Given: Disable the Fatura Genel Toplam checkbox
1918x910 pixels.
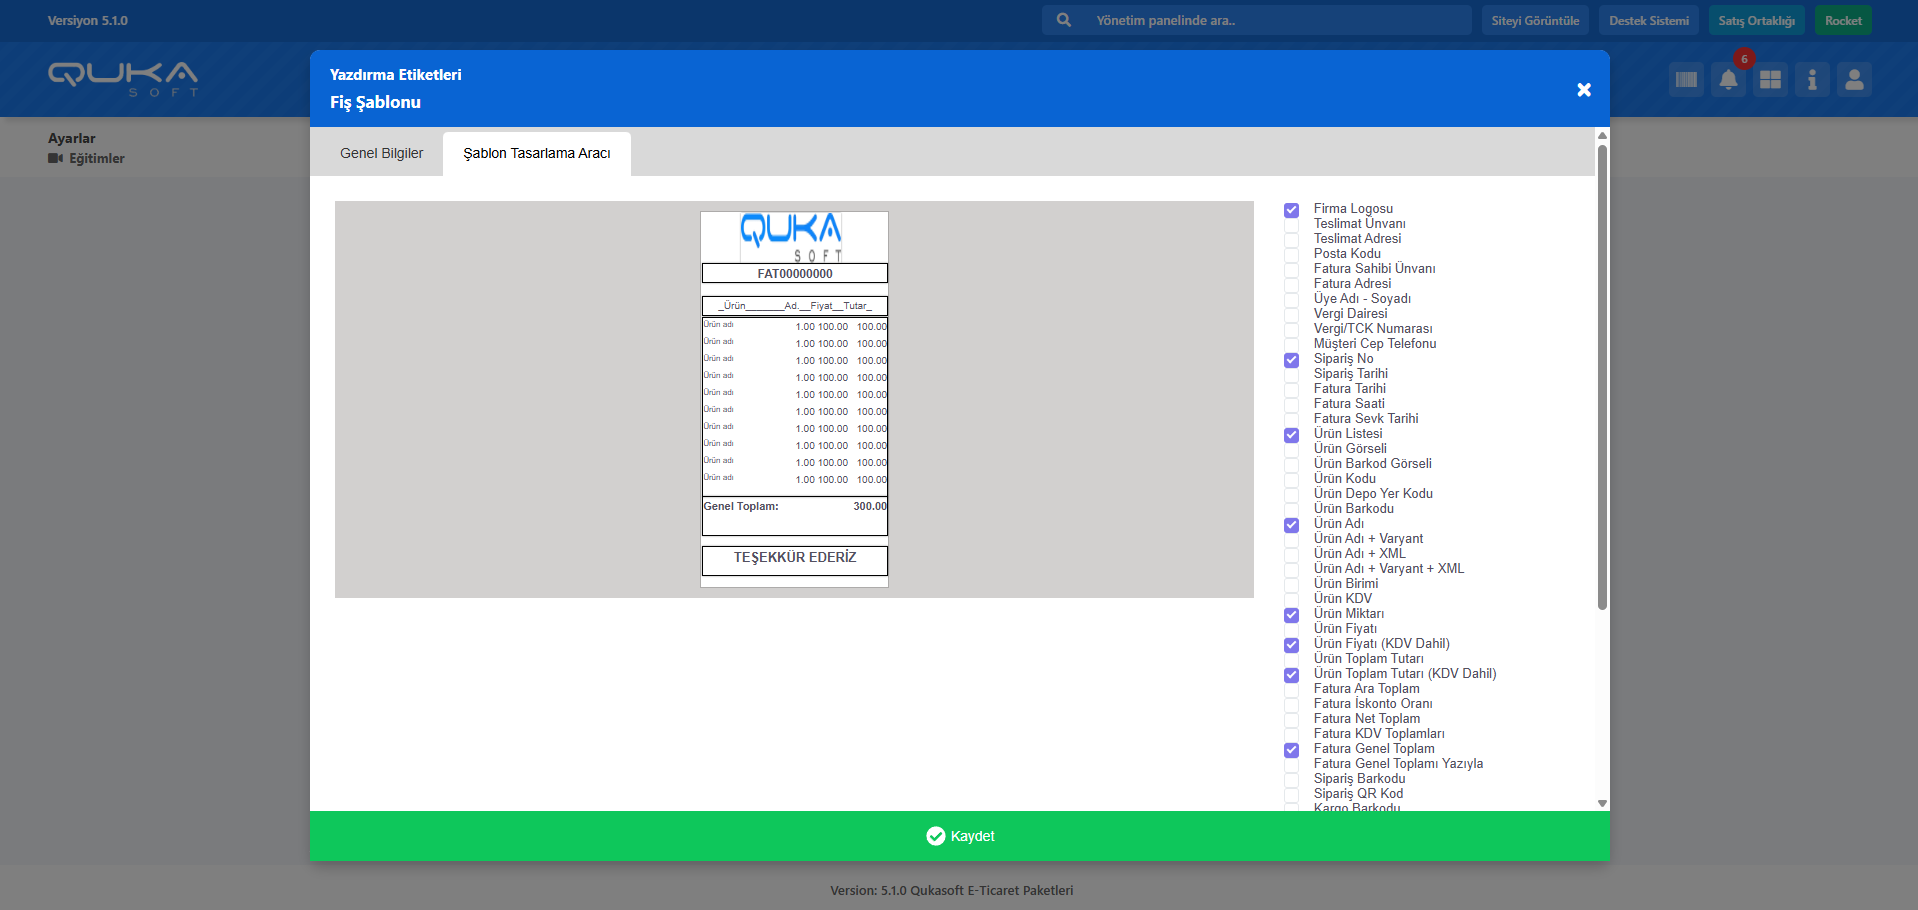Looking at the screenshot, I should click(1291, 750).
